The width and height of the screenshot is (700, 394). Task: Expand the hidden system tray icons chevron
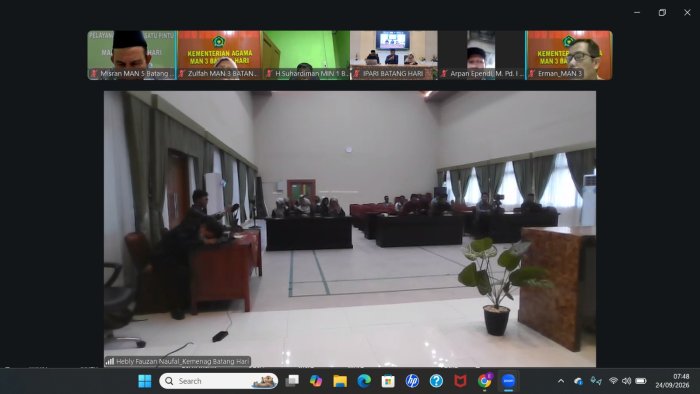(561, 381)
